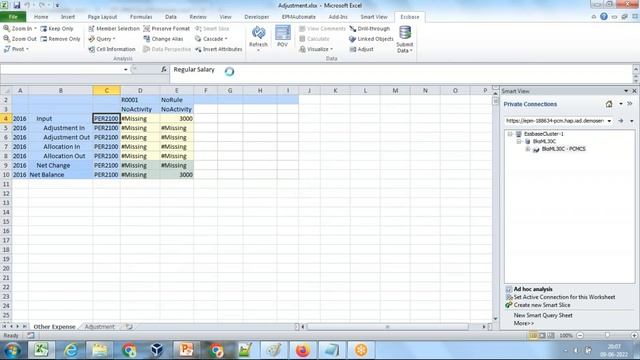Open the File tab
Image resolution: width=640 pixels, height=360 pixels.
13,17
